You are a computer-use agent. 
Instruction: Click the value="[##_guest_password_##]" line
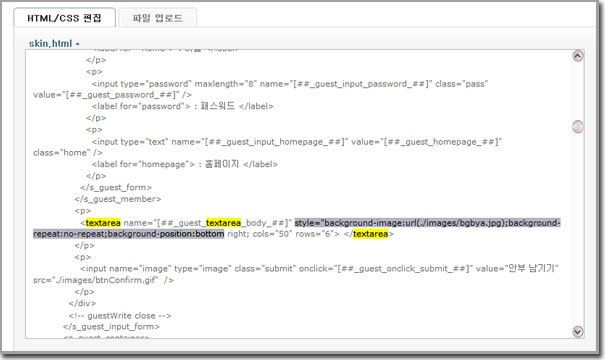(112, 95)
